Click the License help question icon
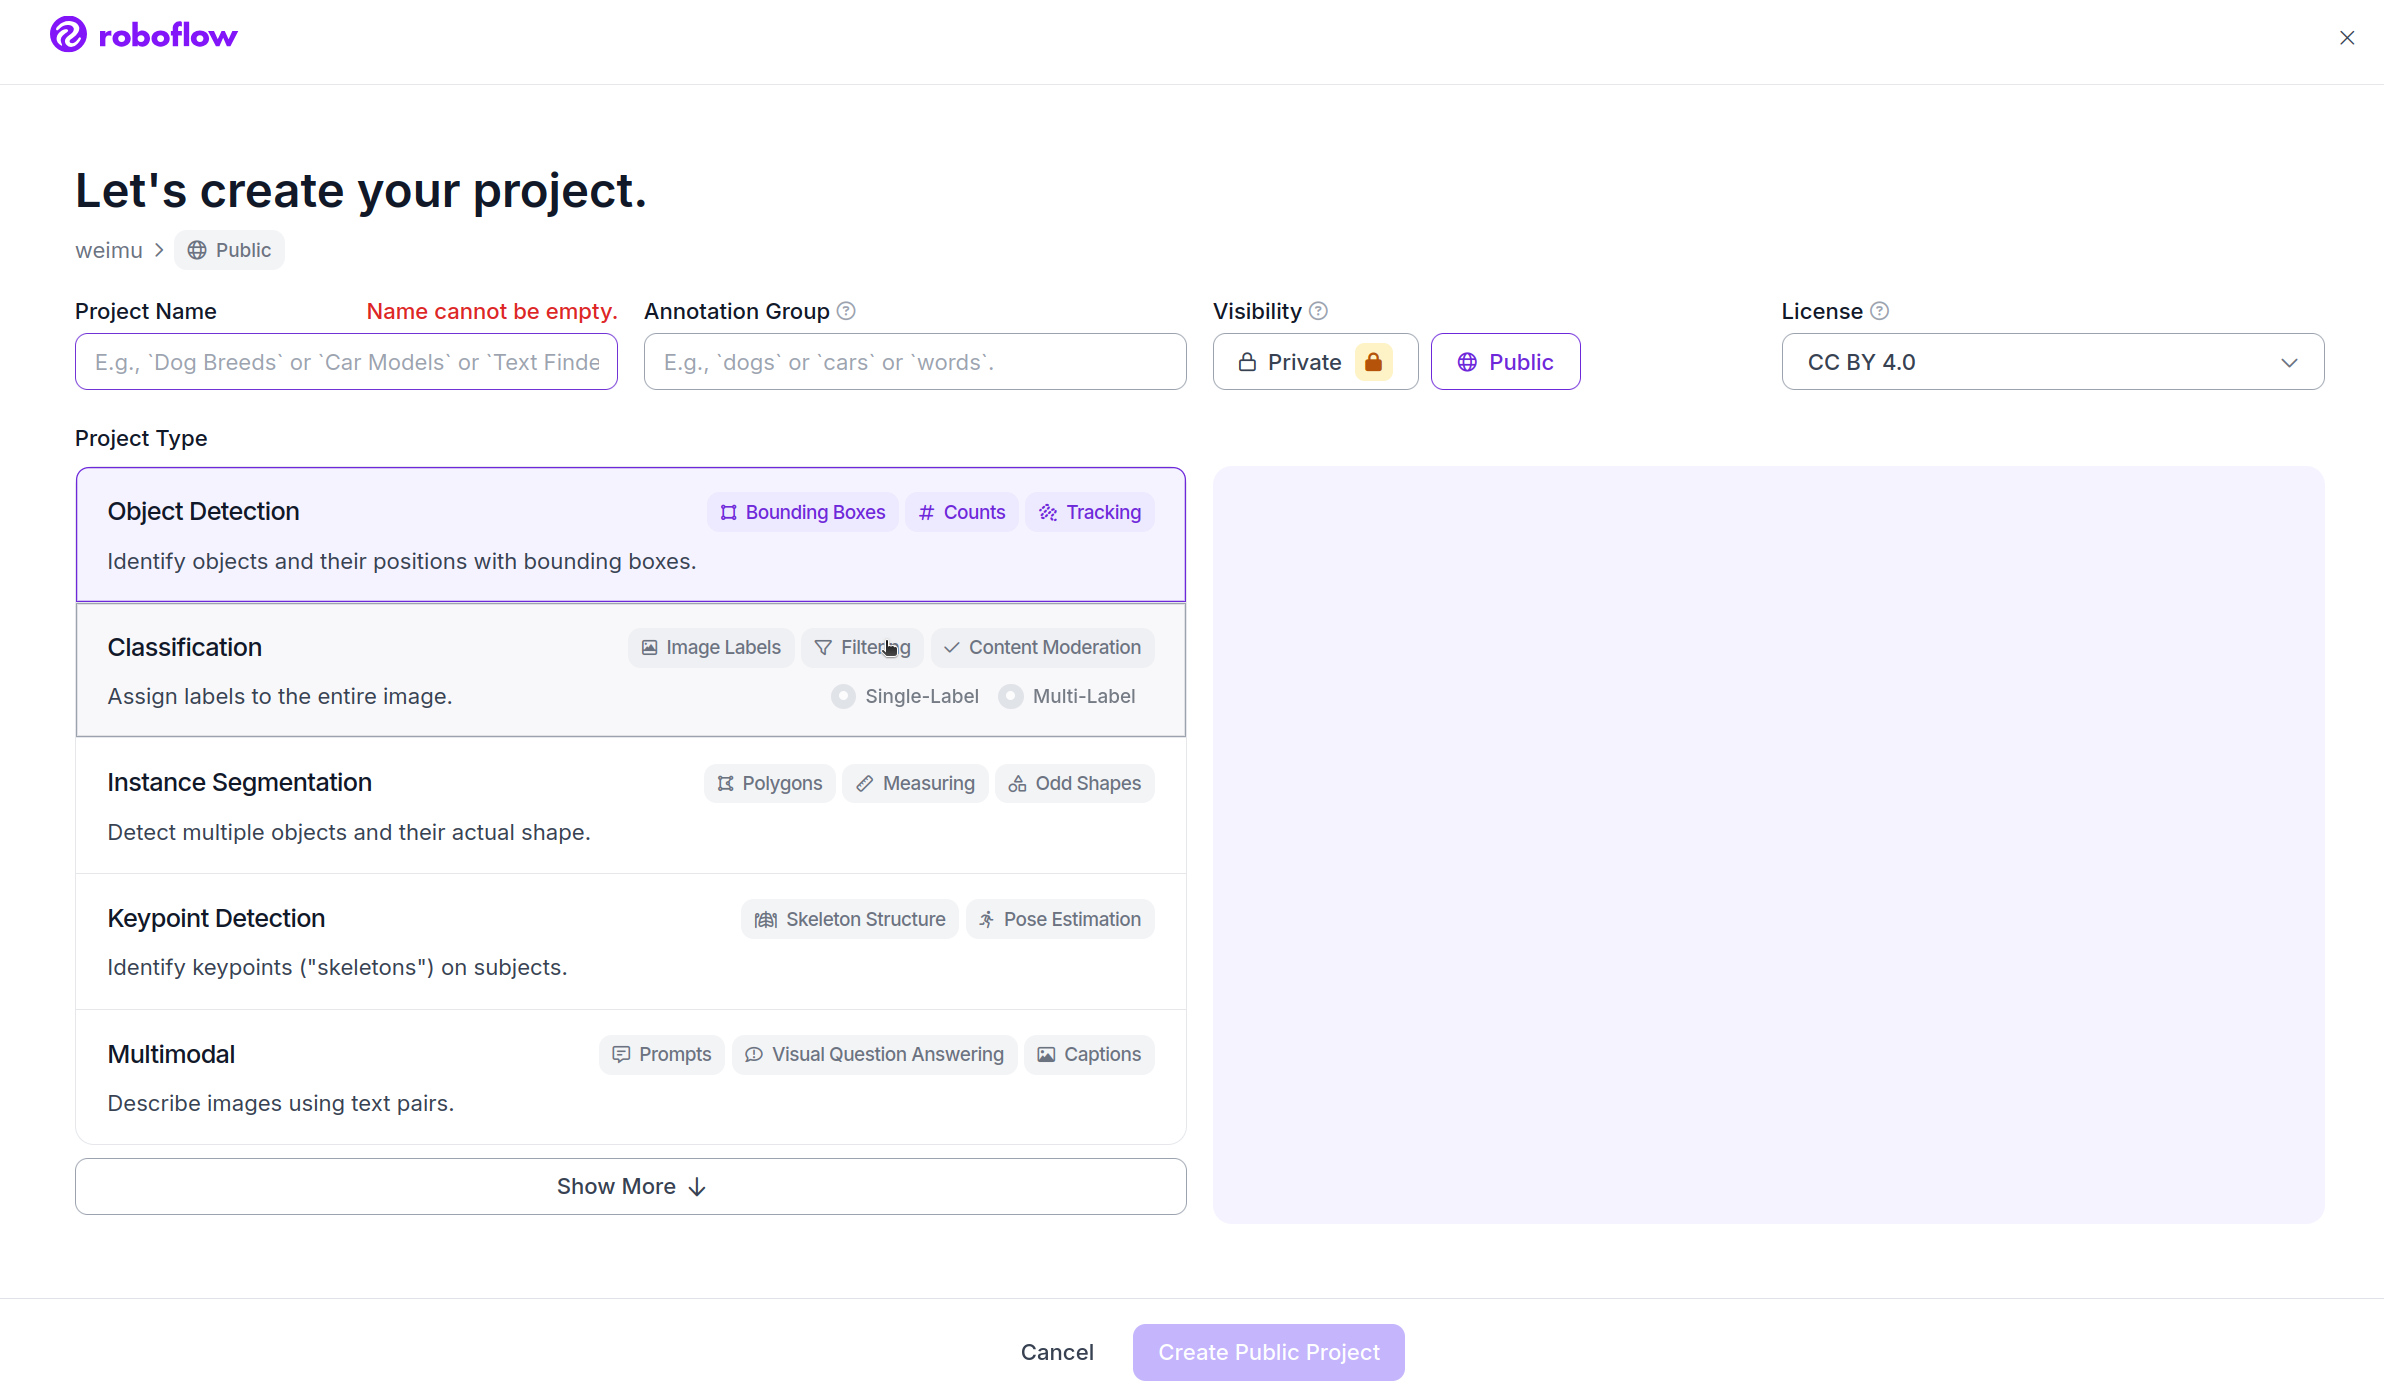The width and height of the screenshot is (2384, 1397). coord(1879,311)
